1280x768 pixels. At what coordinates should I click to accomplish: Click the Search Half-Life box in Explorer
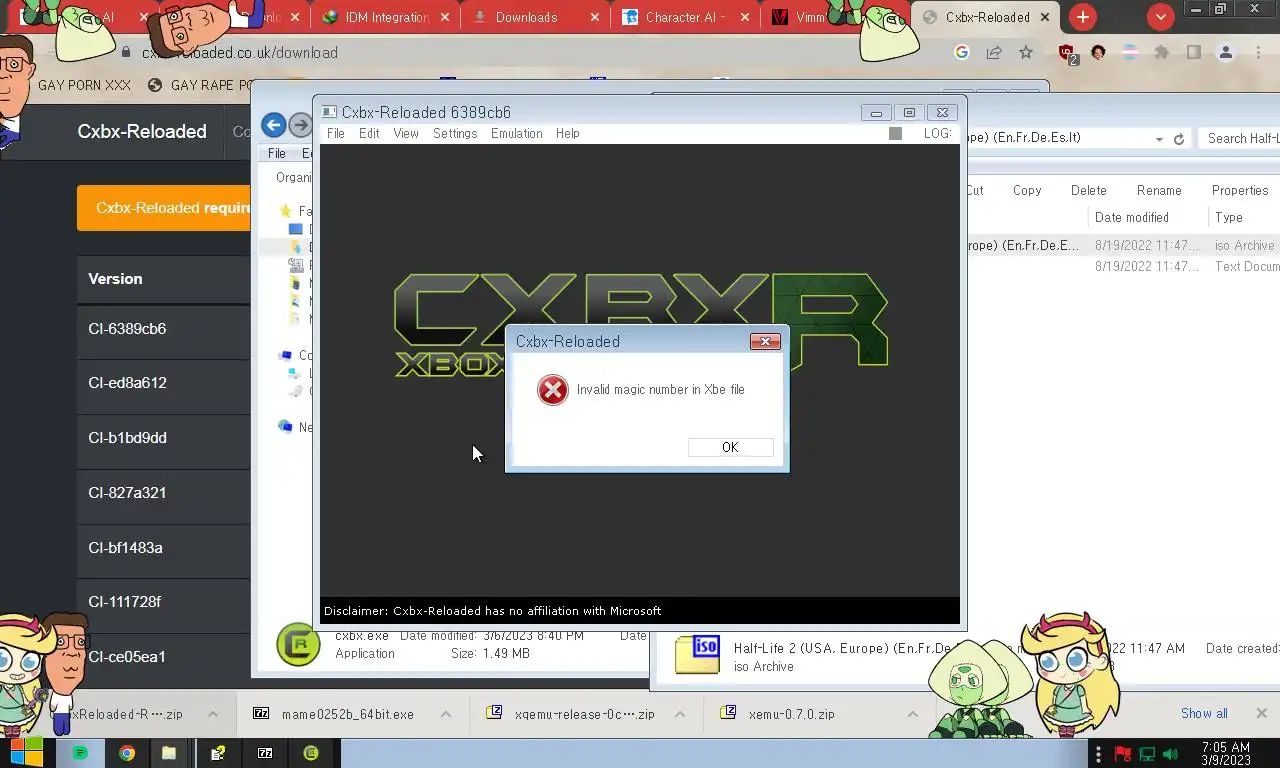(x=1239, y=139)
